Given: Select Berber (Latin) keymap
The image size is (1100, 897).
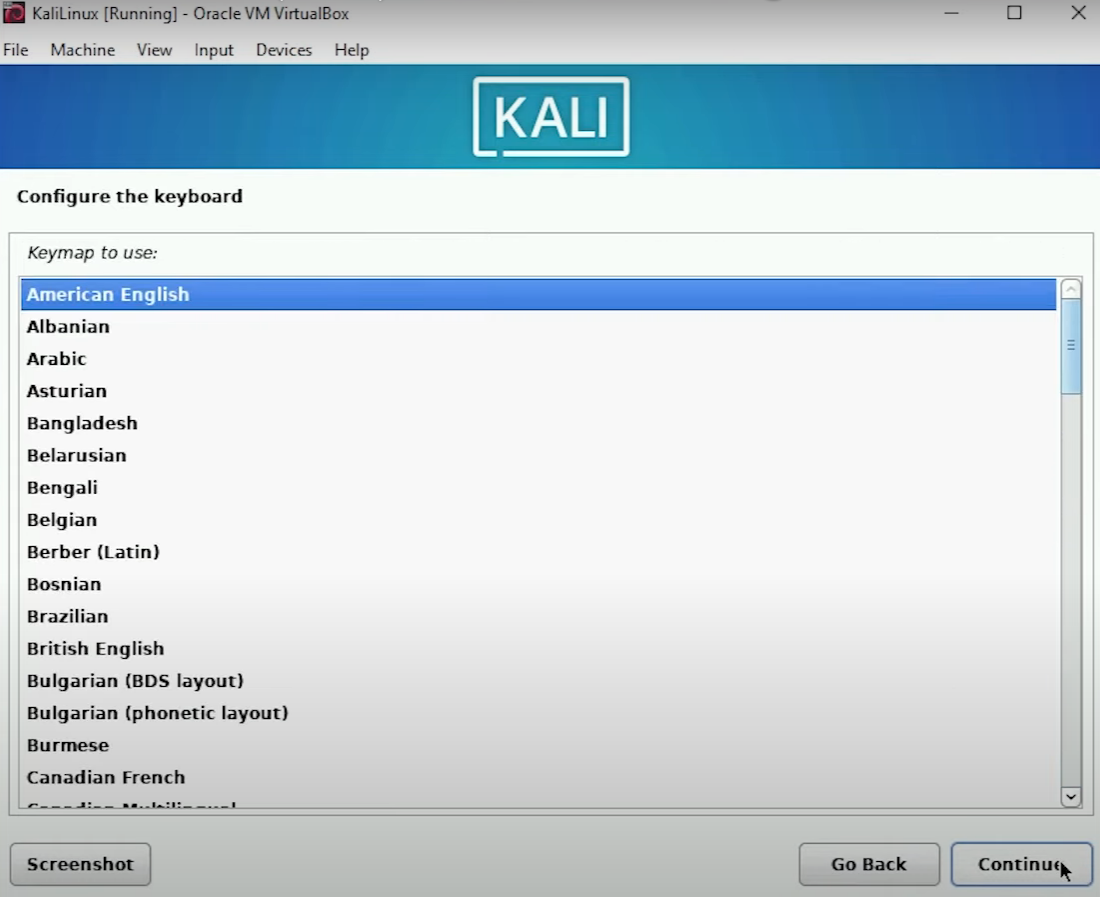Looking at the screenshot, I should coord(538,553).
